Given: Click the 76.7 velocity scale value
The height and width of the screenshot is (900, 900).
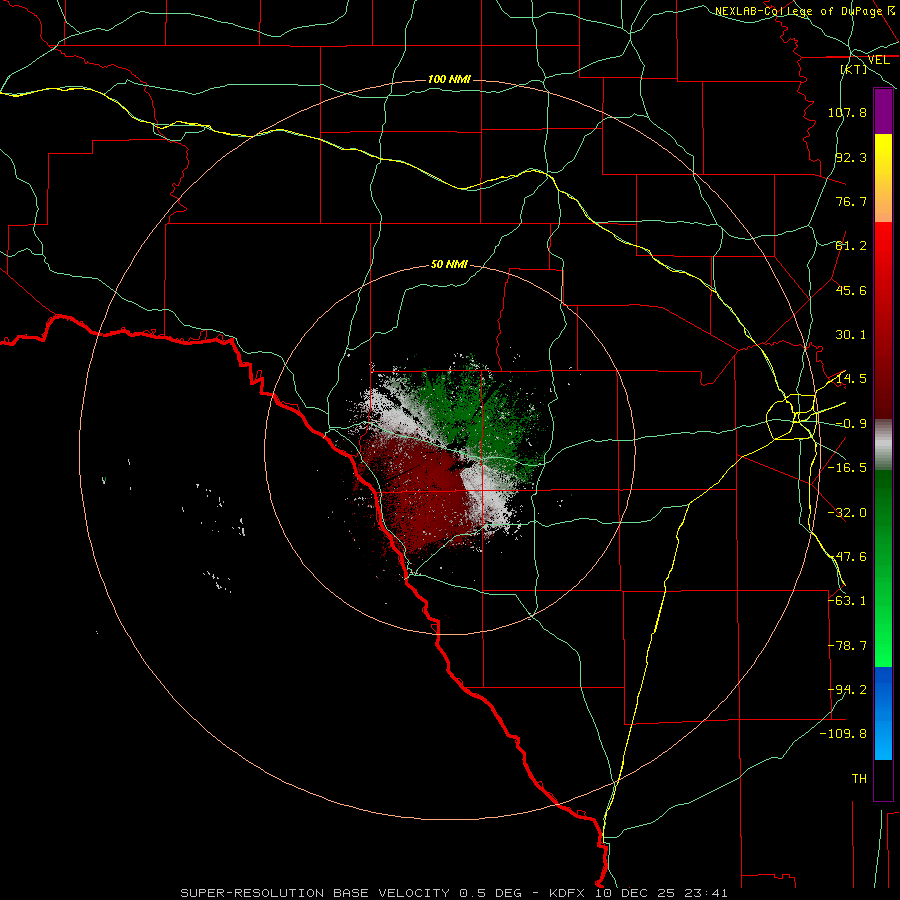Looking at the screenshot, I should (x=851, y=201).
